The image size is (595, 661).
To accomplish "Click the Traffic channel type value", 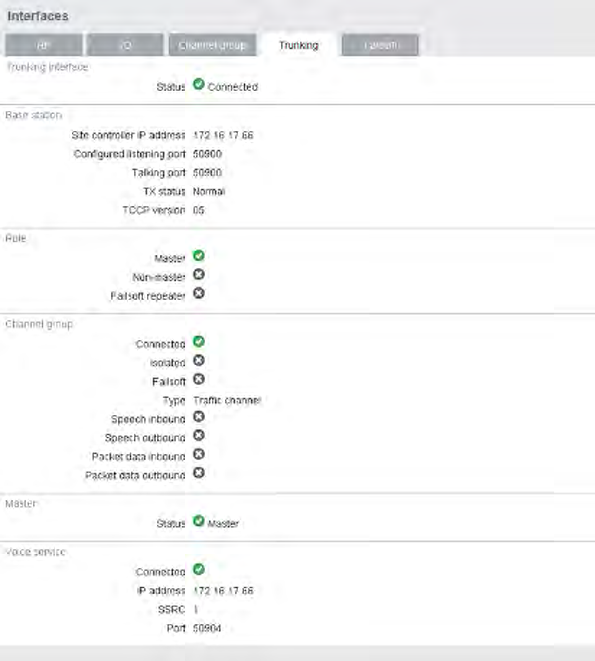I will coord(227,400).
